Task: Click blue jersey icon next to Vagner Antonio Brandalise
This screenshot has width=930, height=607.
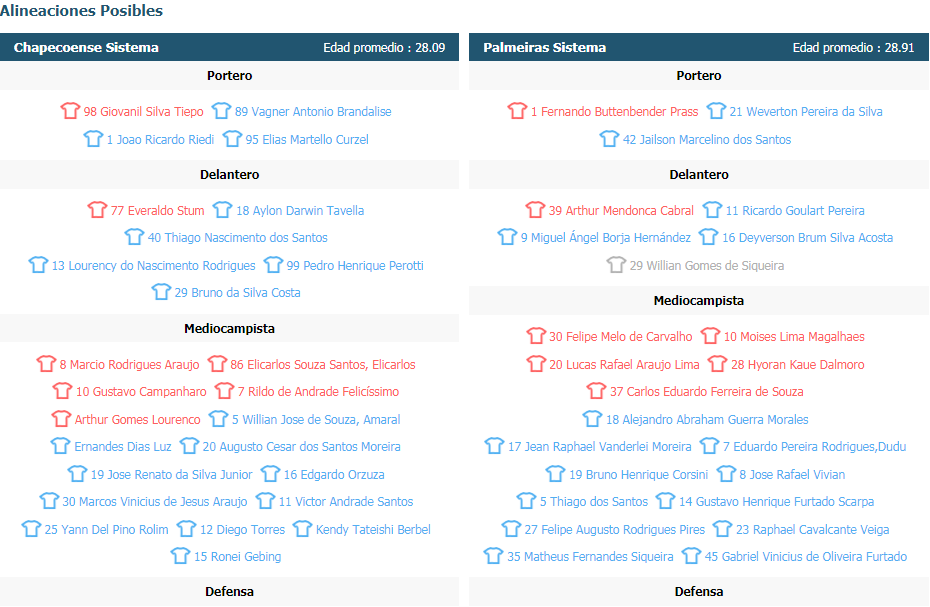Action: point(221,111)
